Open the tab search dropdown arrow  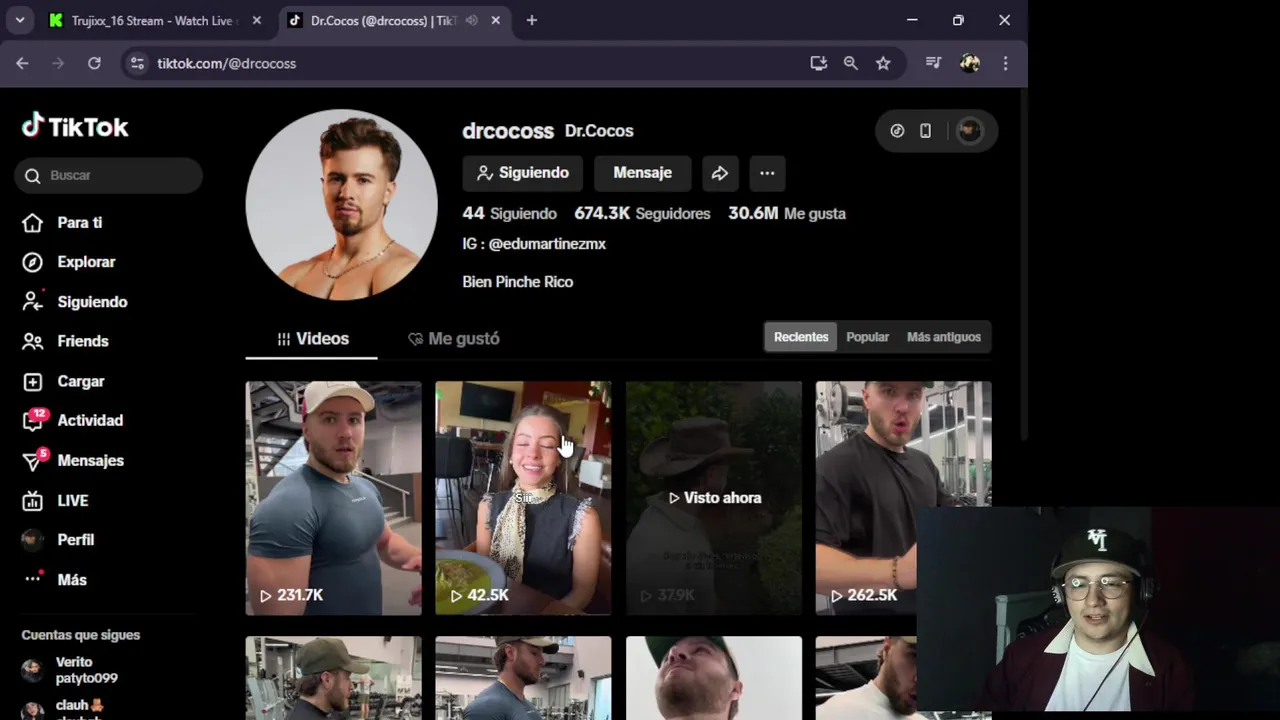point(20,20)
